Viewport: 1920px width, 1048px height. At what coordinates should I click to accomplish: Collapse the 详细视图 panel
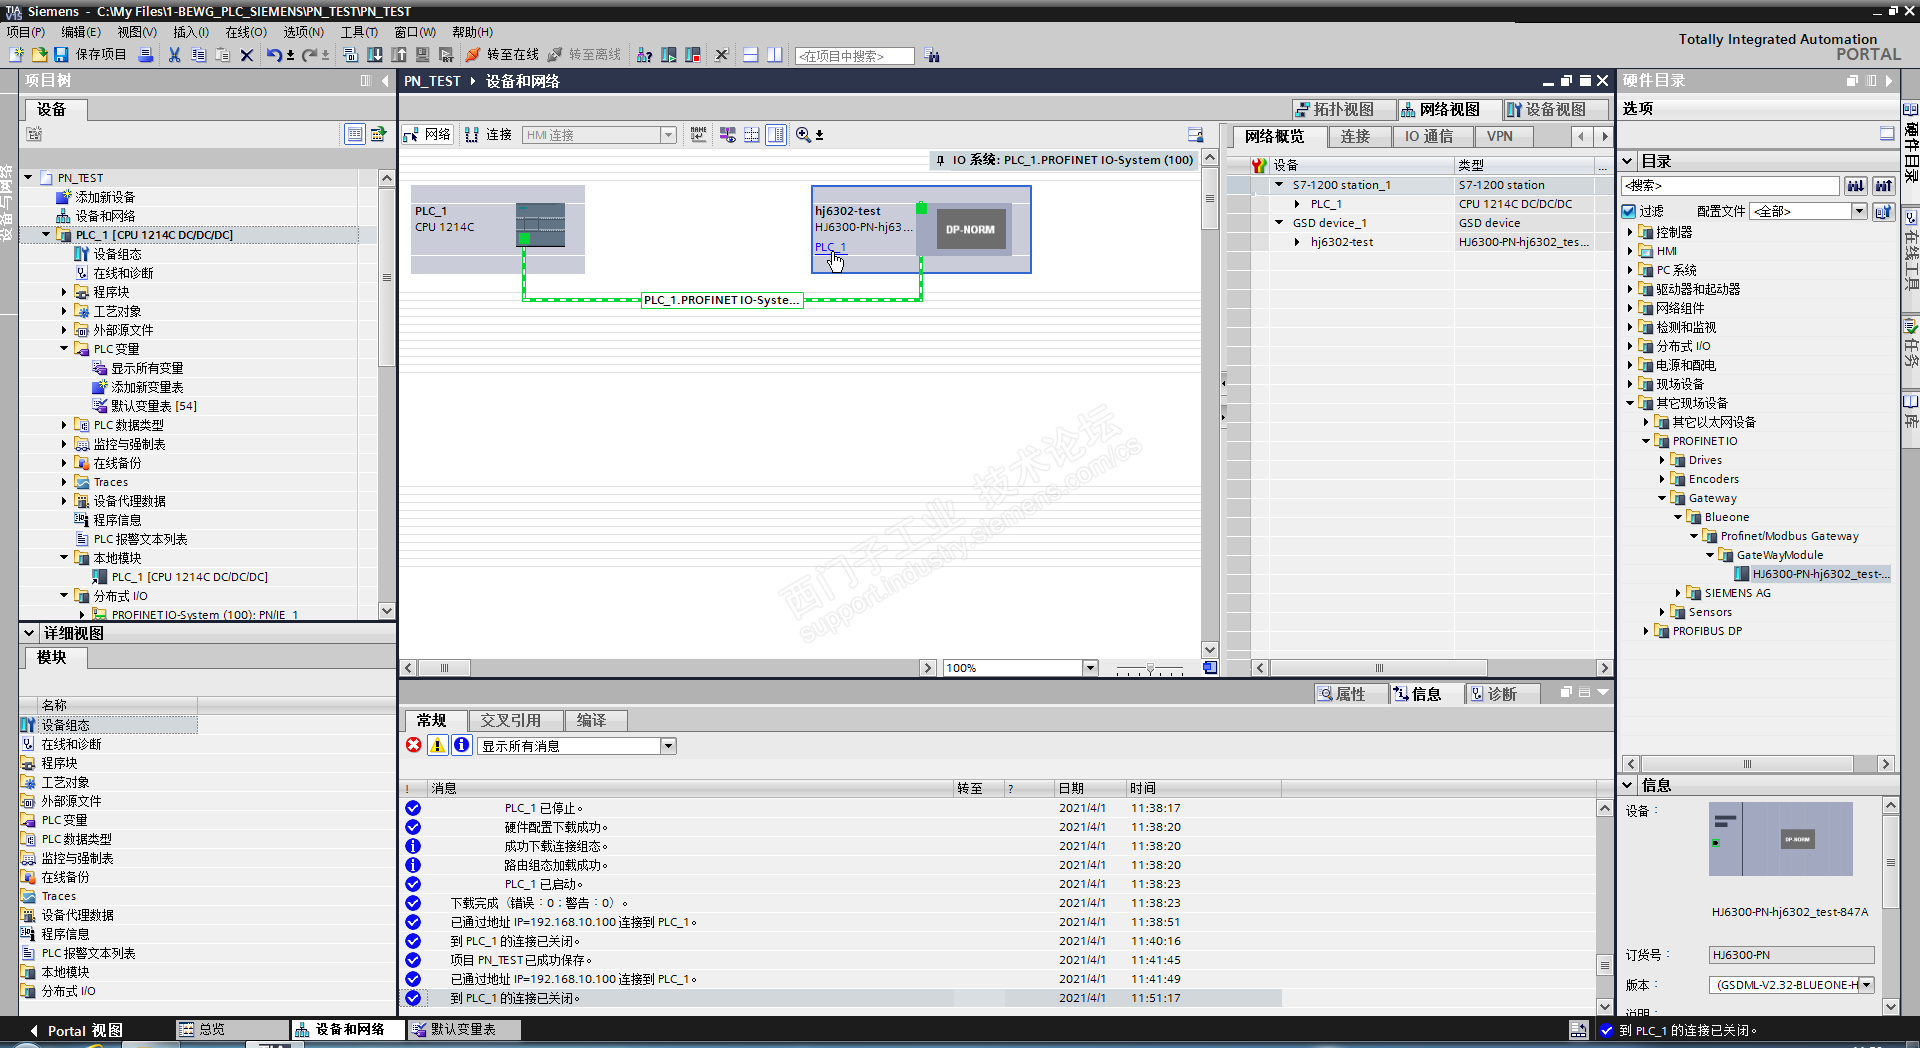(x=28, y=633)
